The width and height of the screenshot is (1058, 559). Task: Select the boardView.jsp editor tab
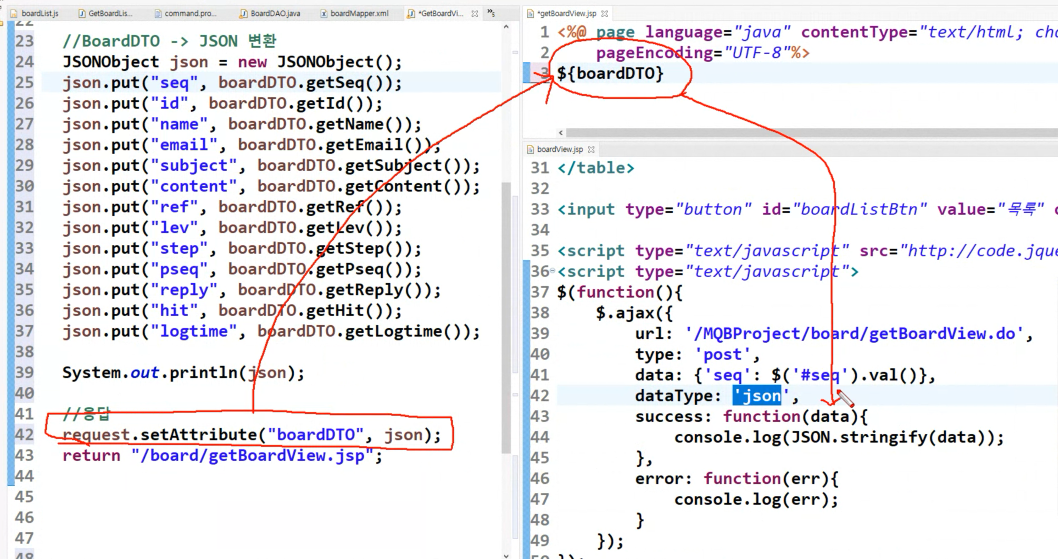[x=559, y=149]
